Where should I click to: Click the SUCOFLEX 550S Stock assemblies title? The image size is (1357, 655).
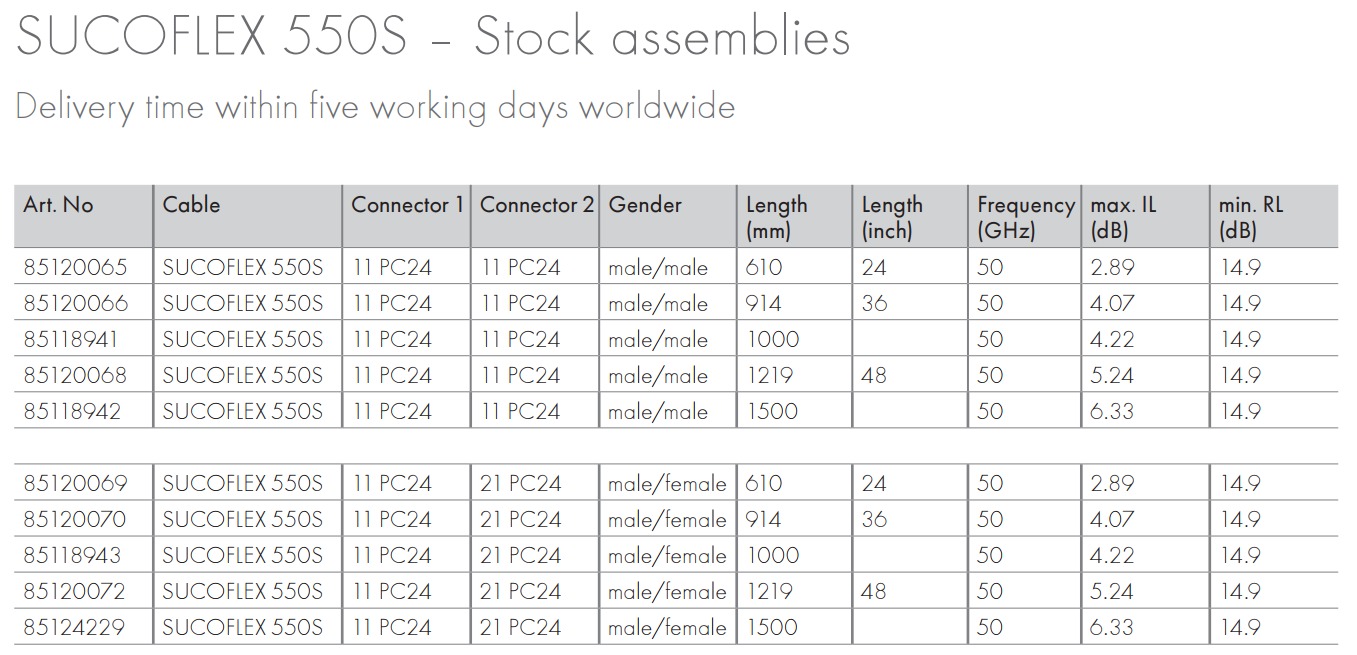(433, 38)
